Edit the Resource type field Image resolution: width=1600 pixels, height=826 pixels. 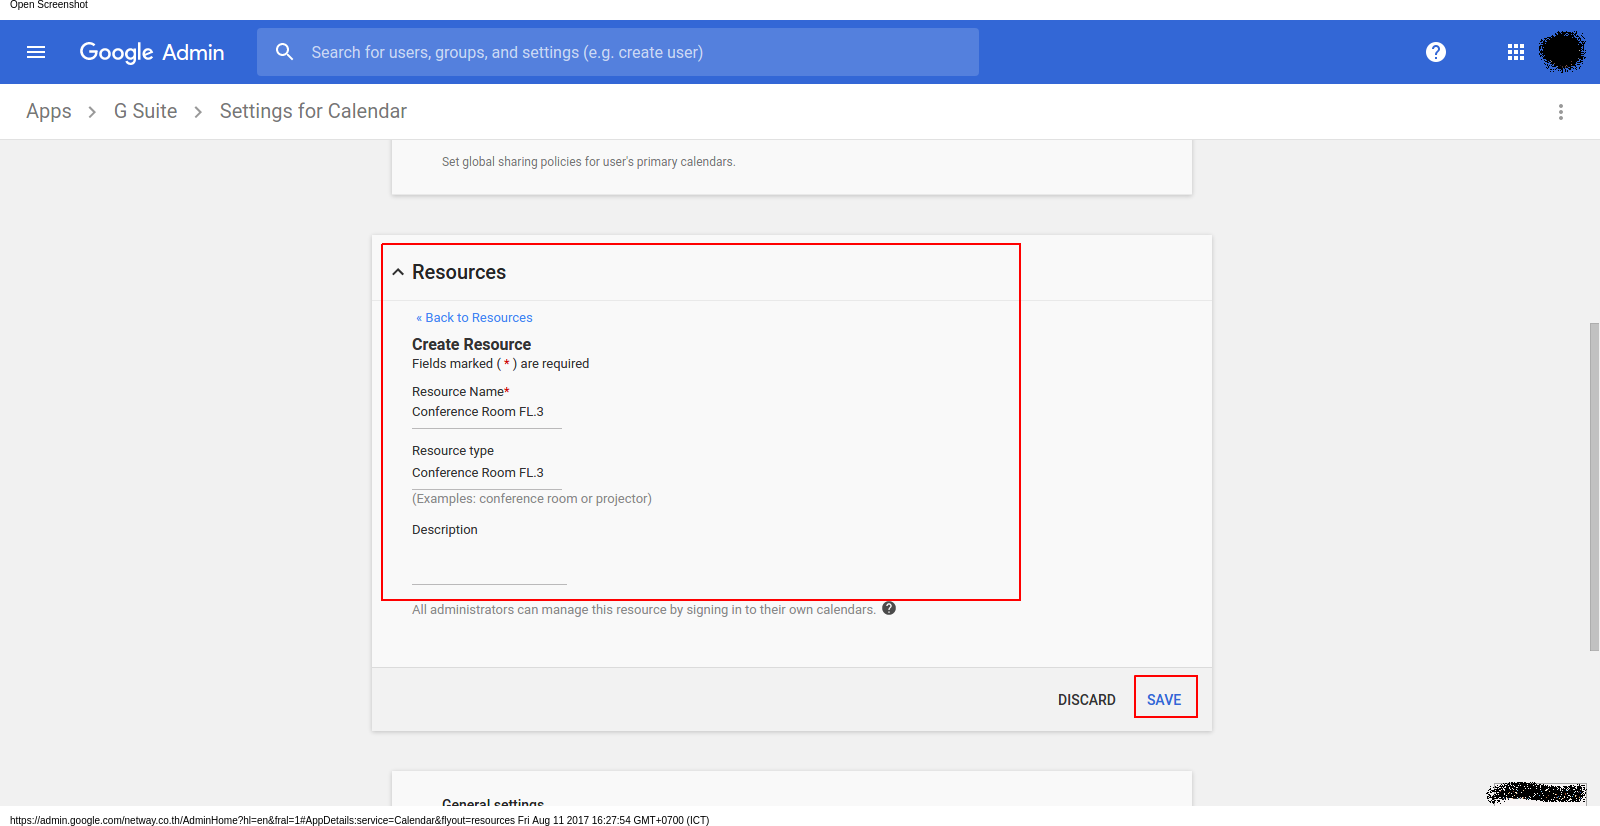(x=486, y=473)
